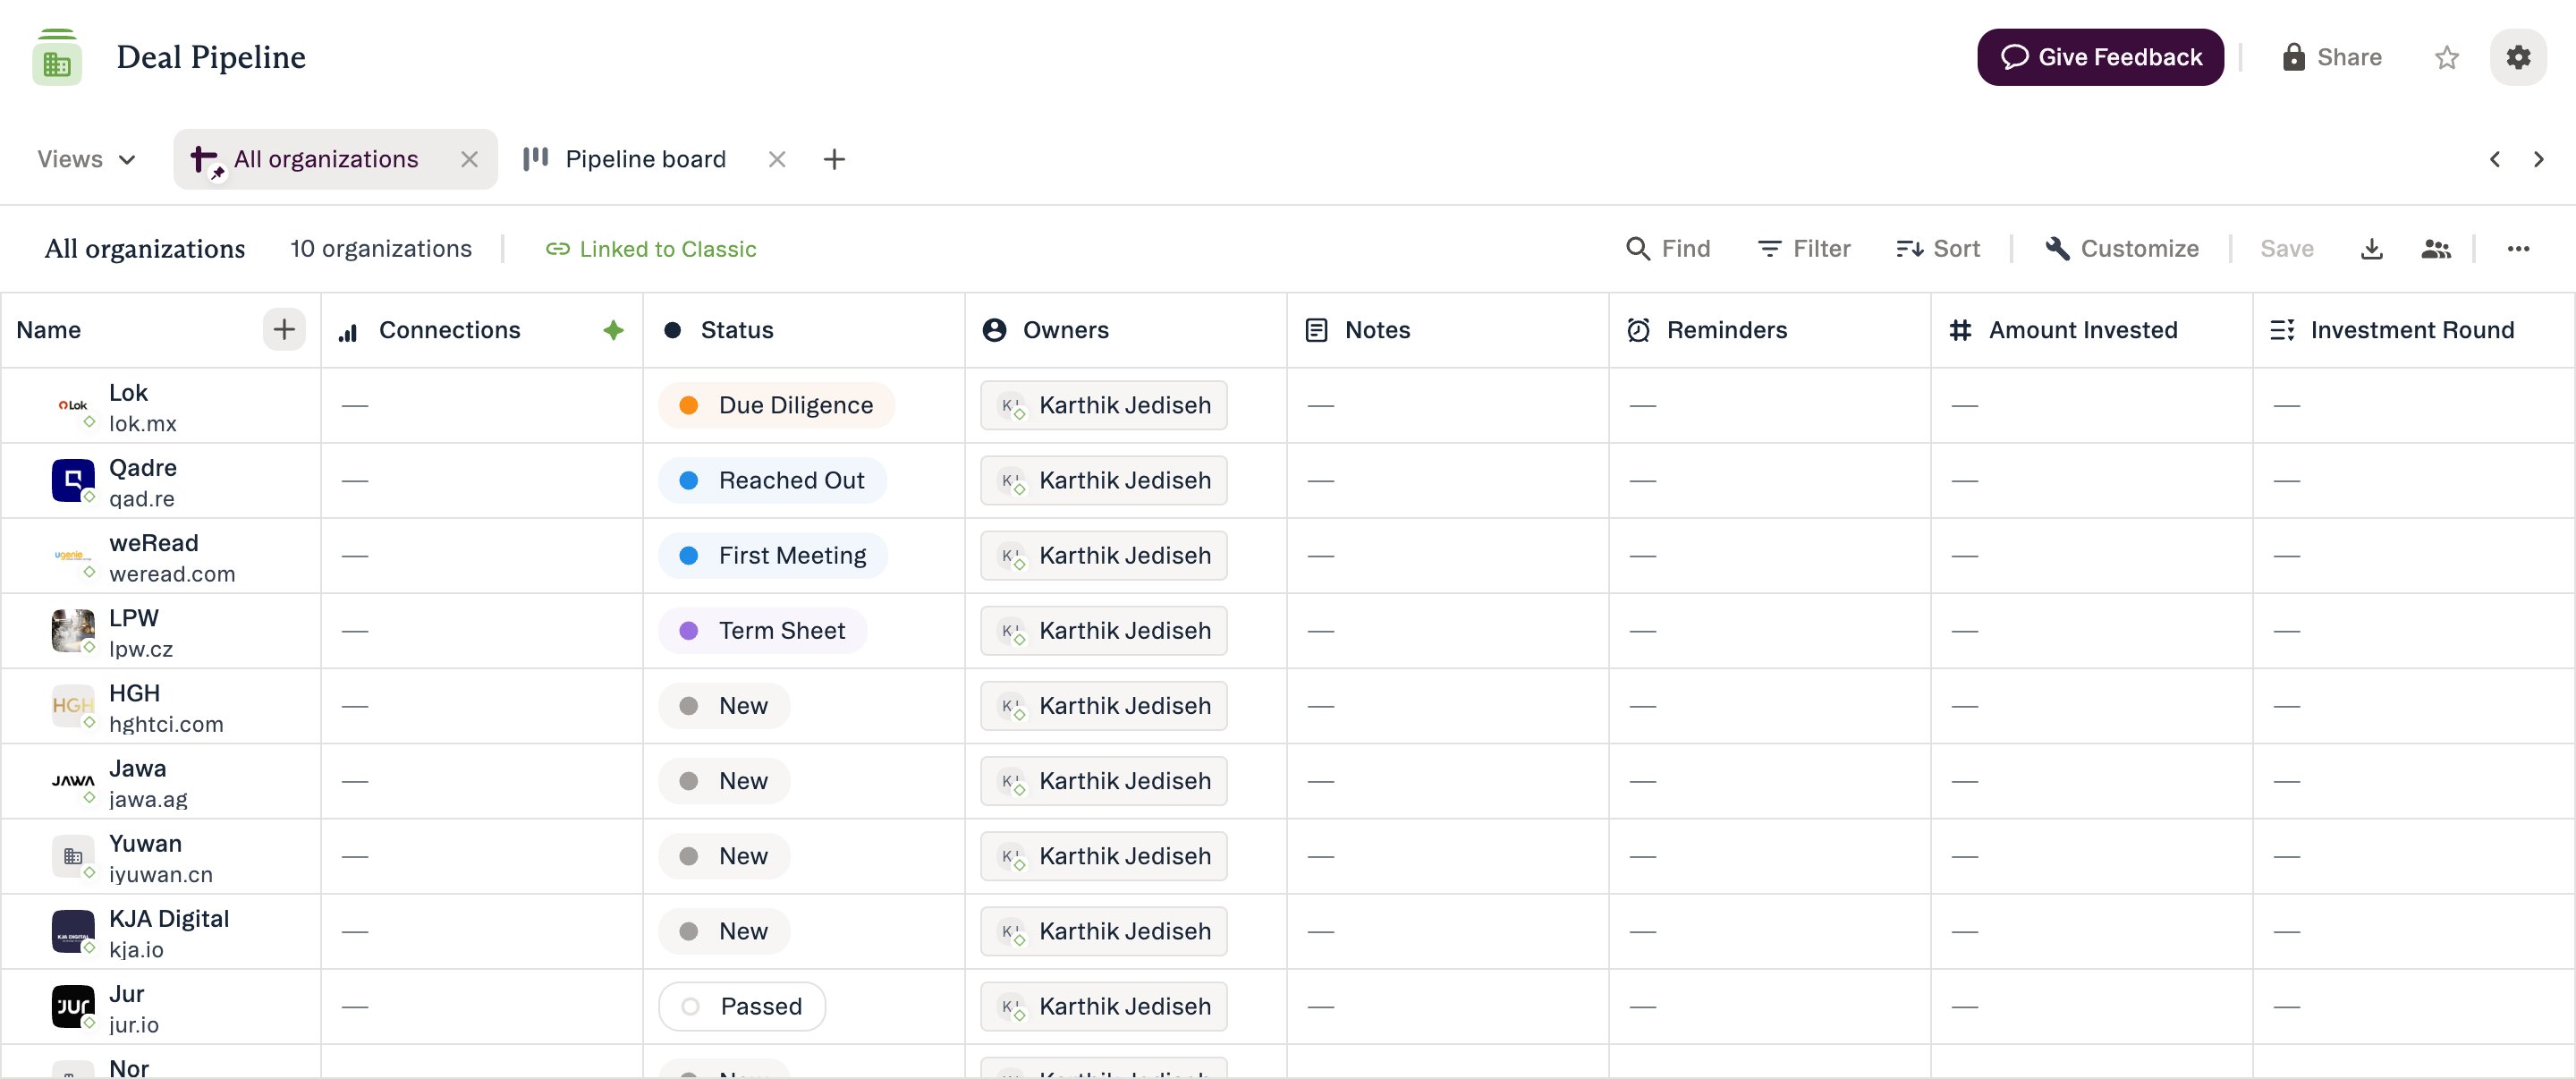Click the green sparkle icon in Connections header

pos(614,330)
